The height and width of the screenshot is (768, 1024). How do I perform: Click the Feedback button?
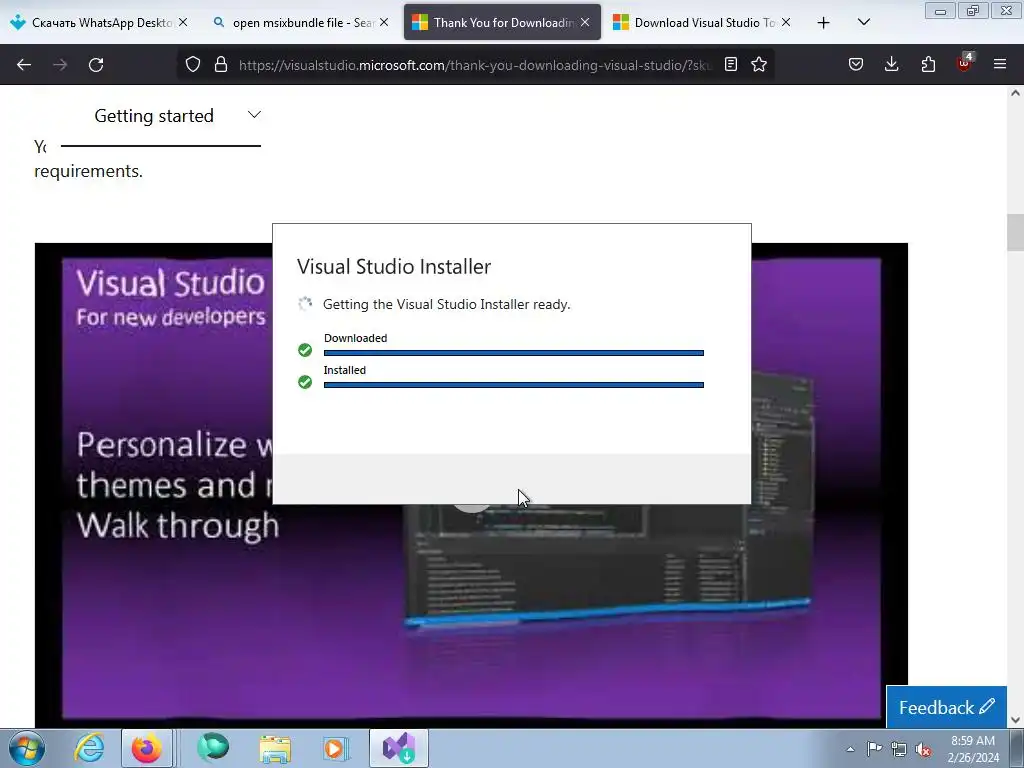946,707
